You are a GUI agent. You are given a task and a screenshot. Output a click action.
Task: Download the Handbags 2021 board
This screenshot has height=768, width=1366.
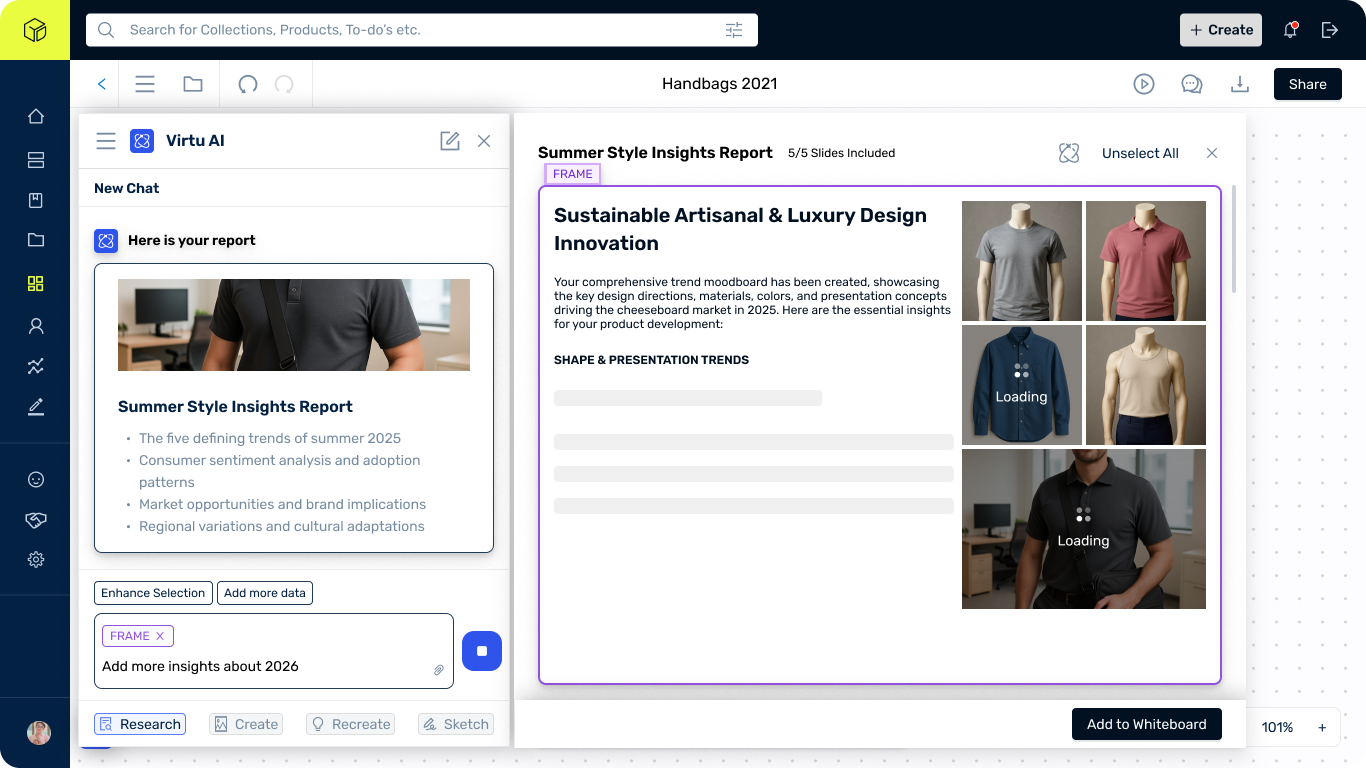1240,84
